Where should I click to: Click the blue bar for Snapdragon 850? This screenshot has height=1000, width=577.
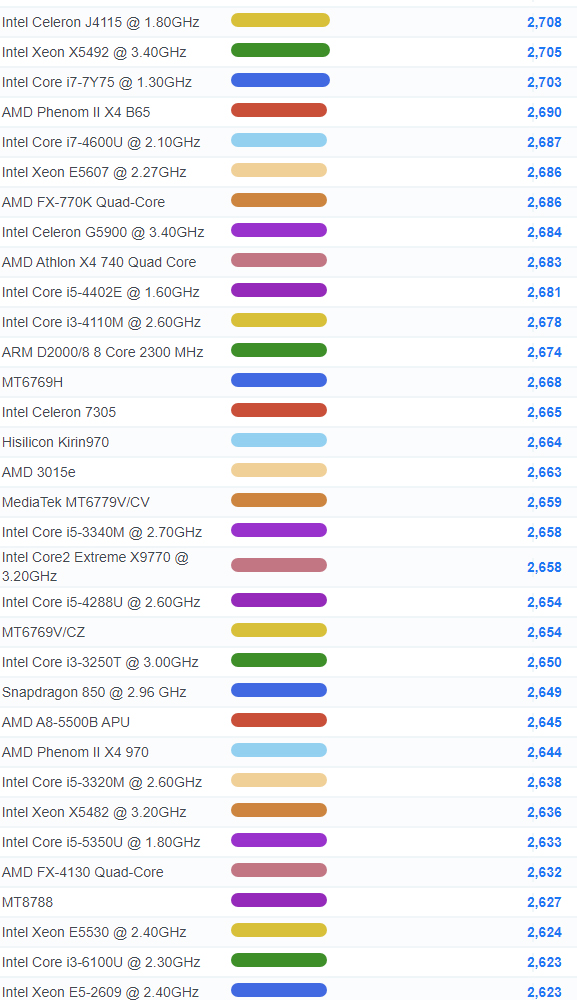tap(279, 690)
